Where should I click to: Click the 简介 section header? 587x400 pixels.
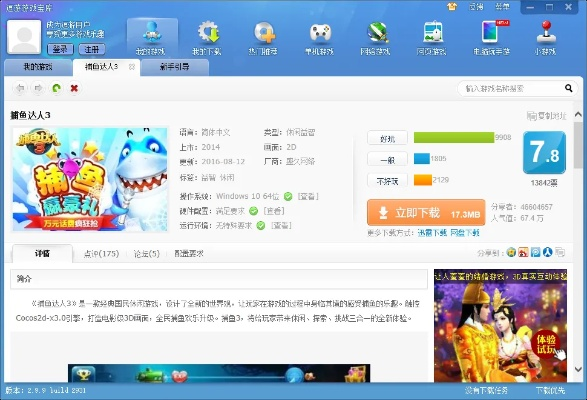219,279
